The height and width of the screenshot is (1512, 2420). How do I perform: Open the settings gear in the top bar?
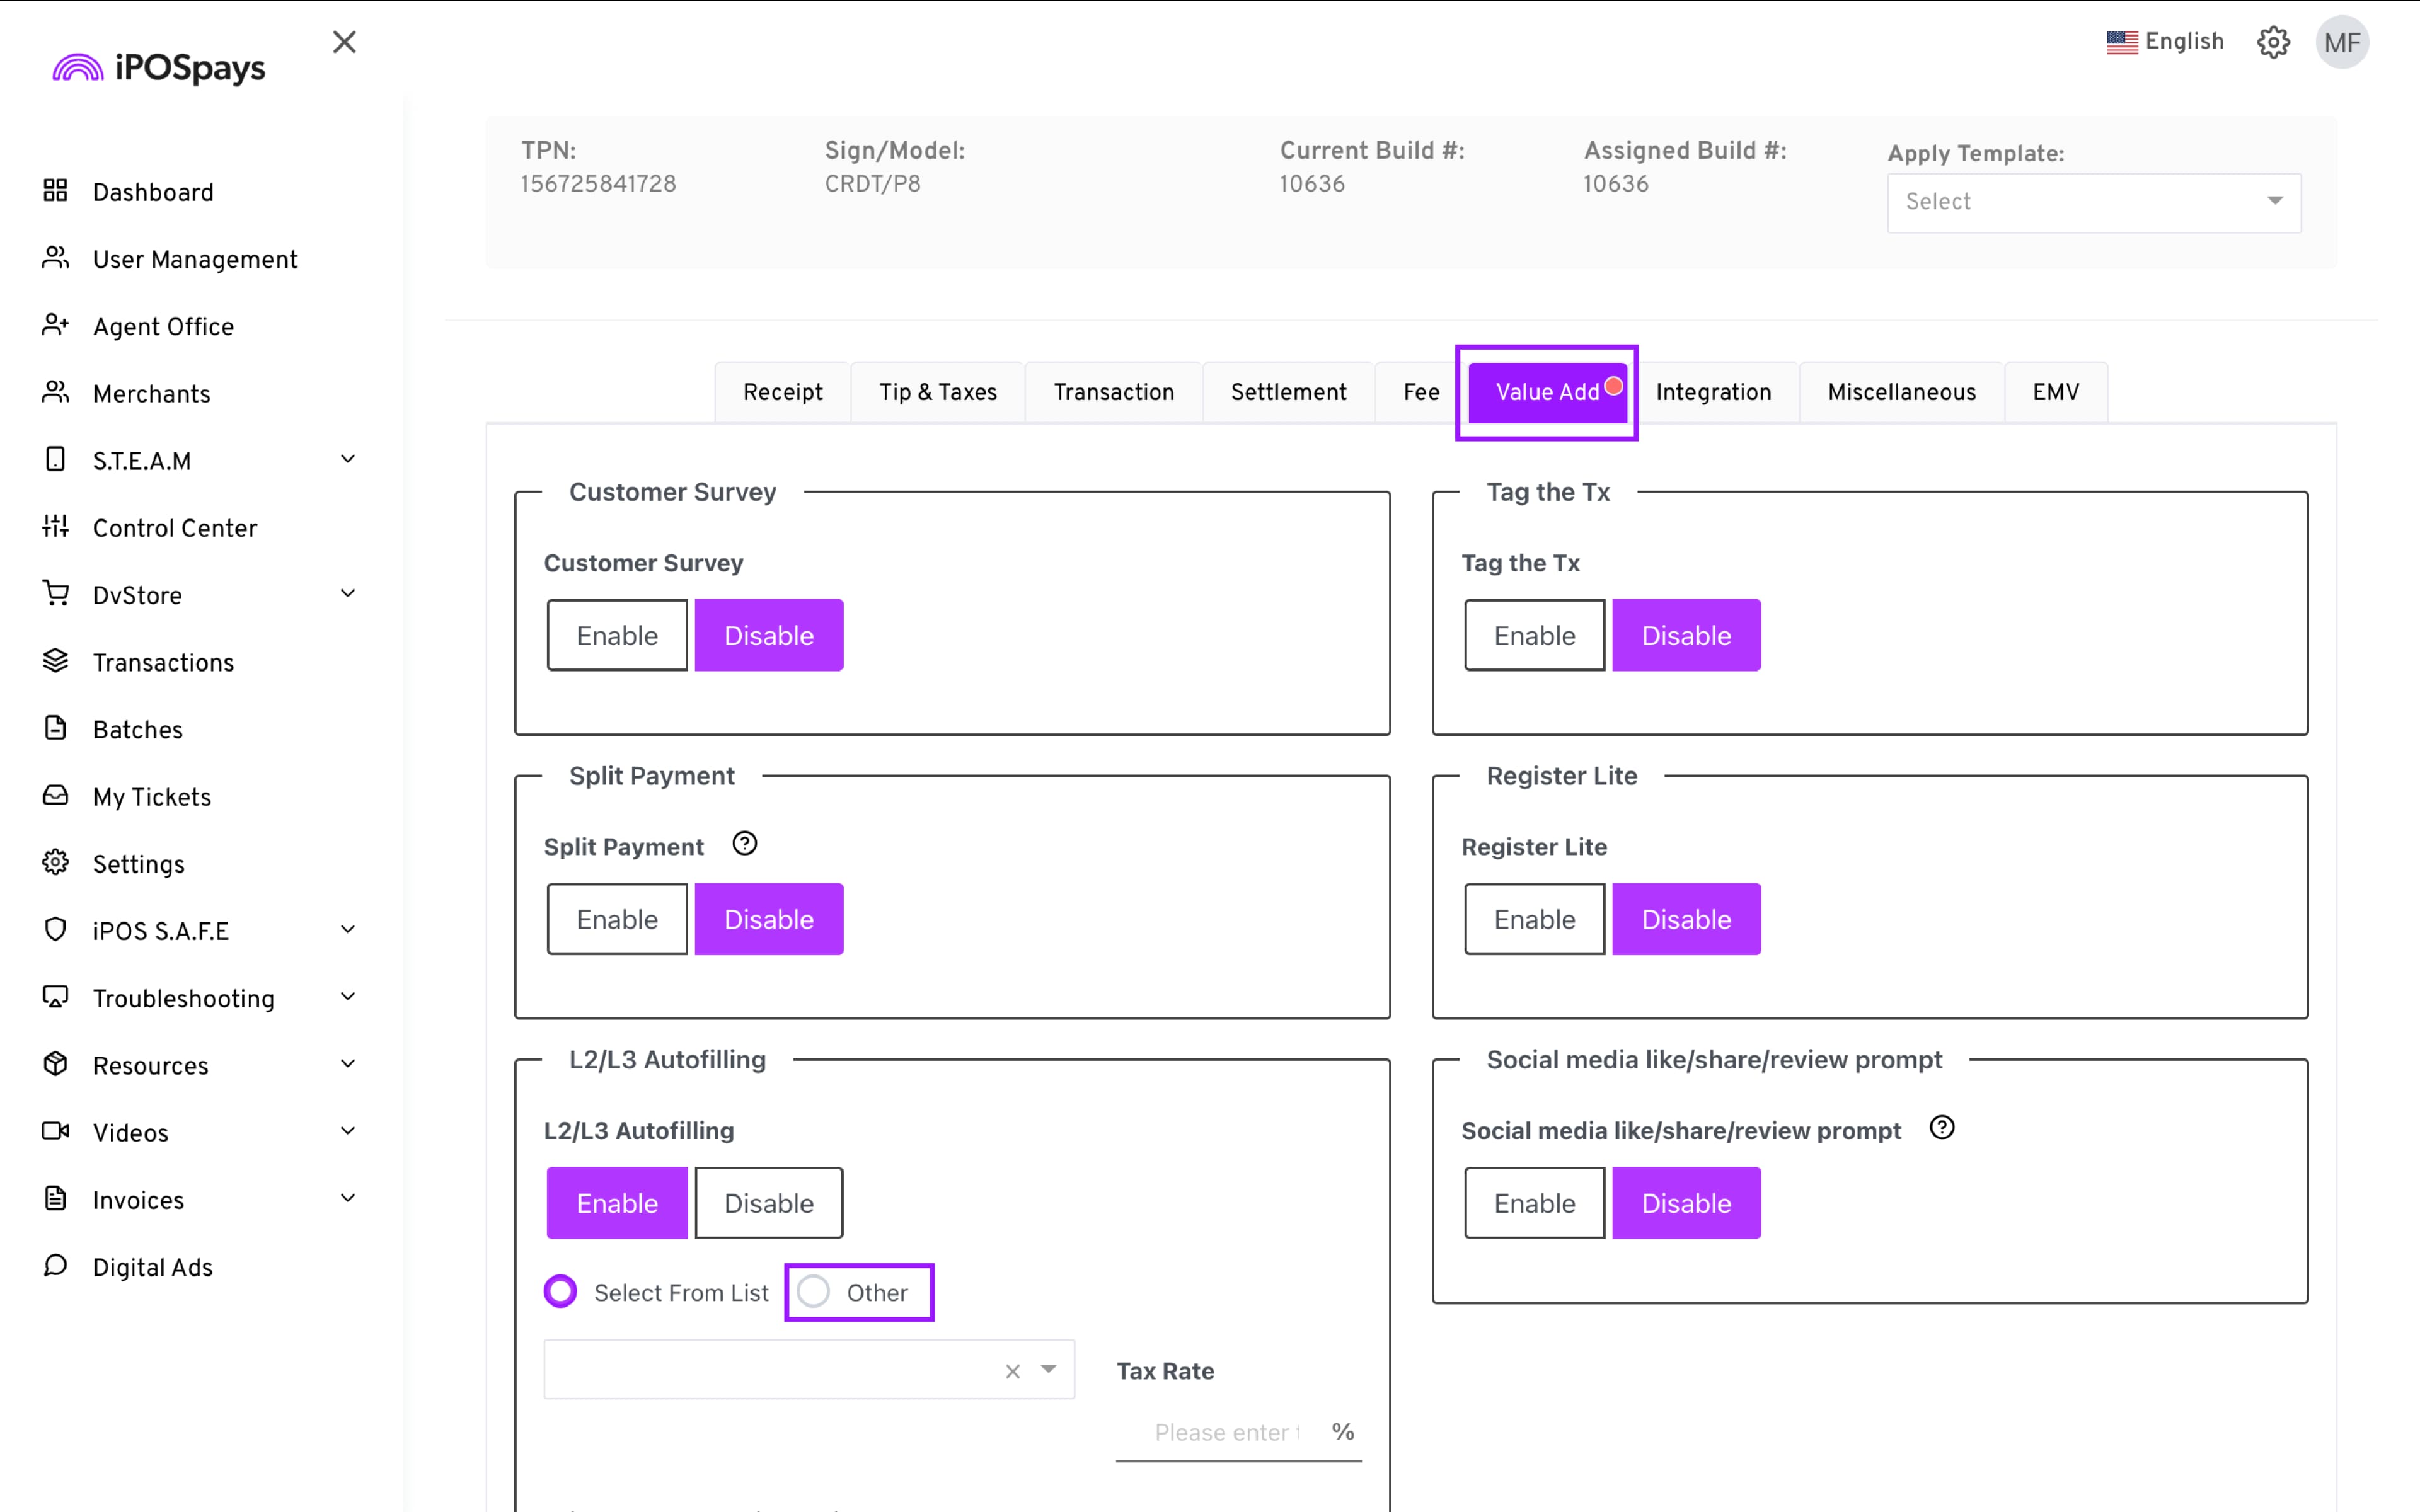[2272, 42]
